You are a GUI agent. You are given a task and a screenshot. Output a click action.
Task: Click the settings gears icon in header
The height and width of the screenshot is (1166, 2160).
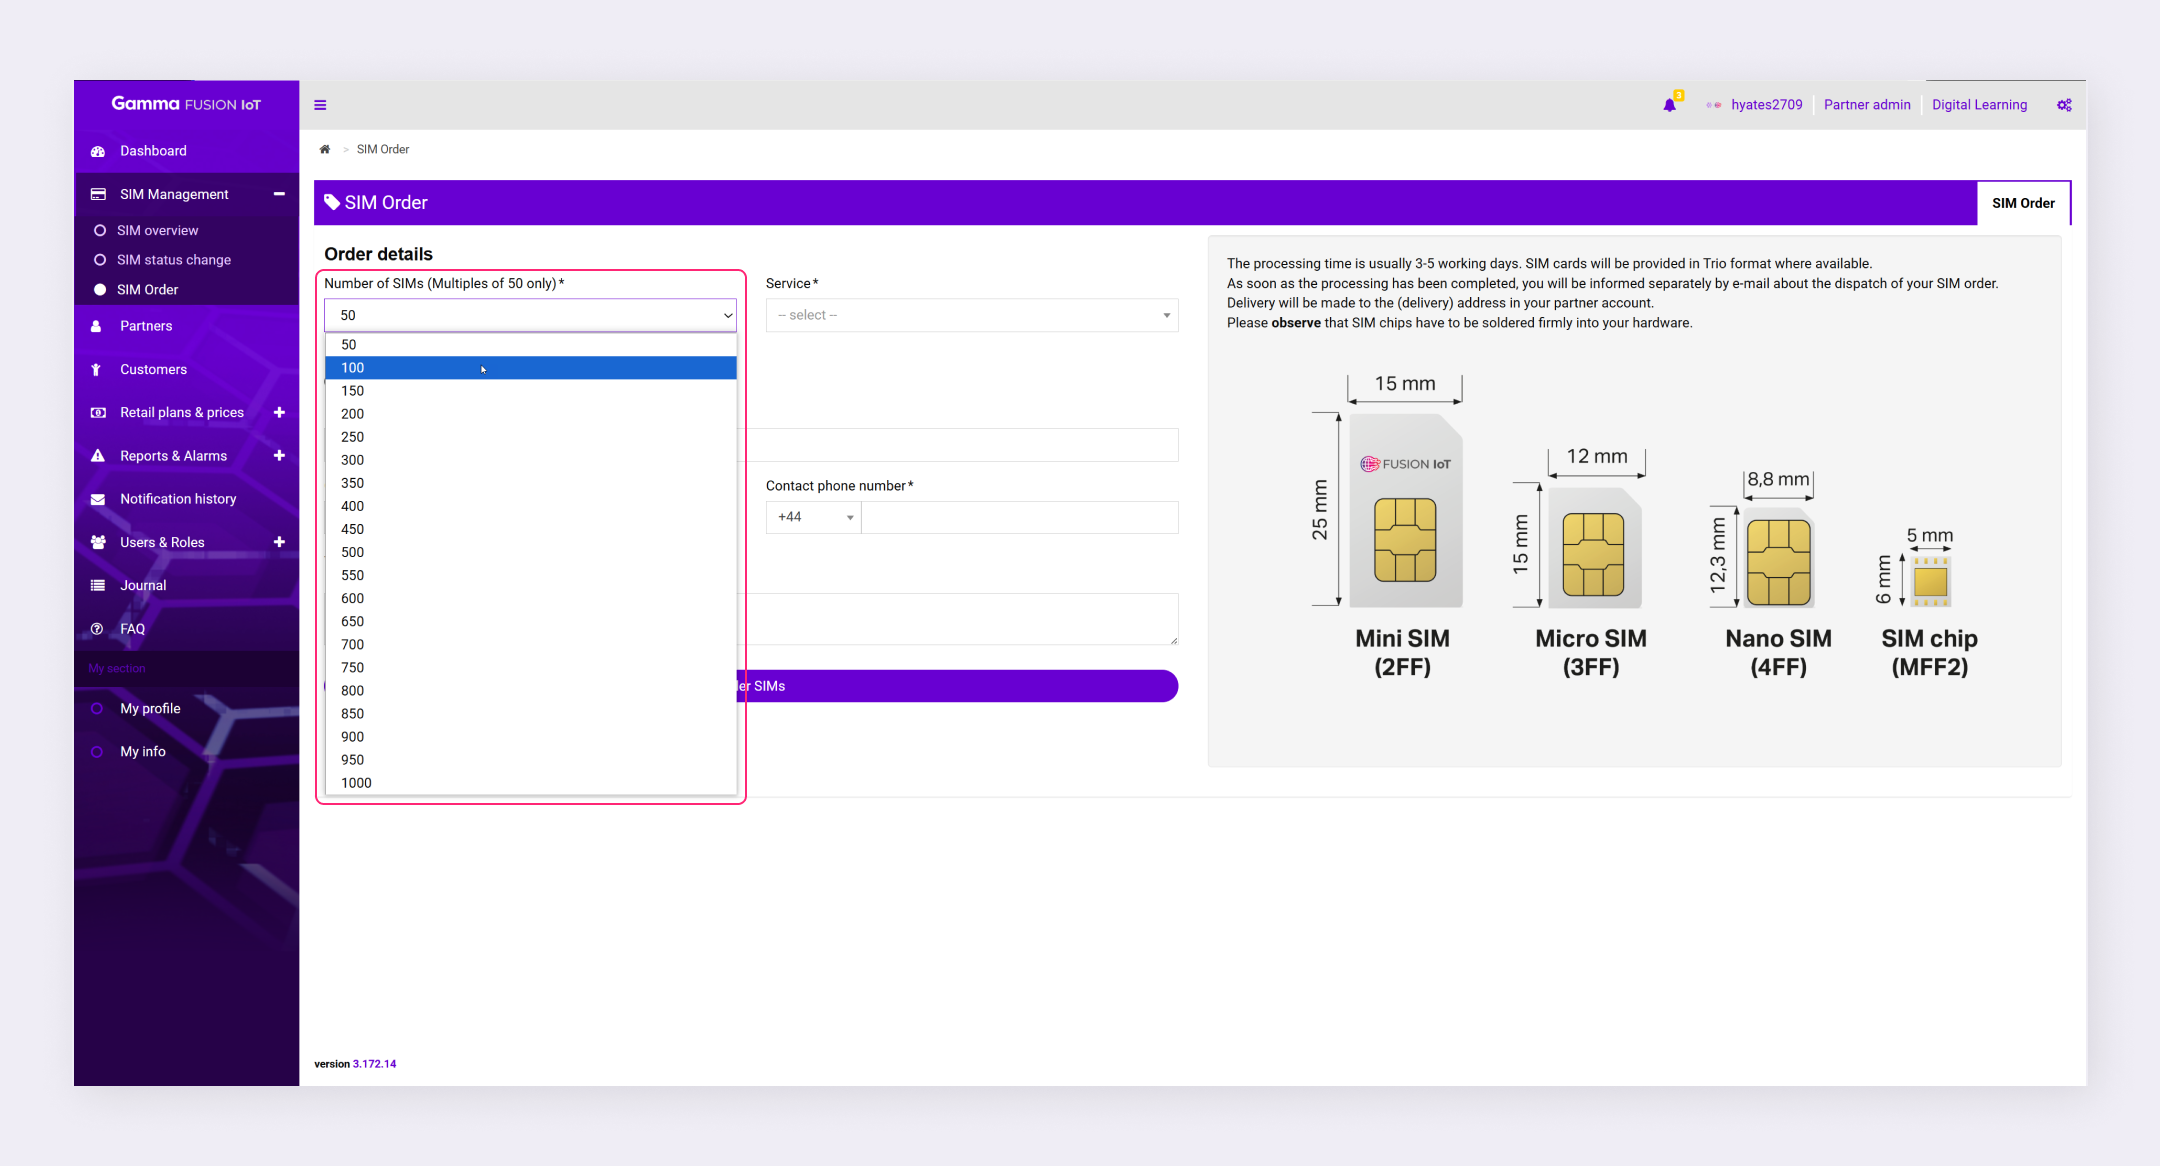[x=2064, y=105]
